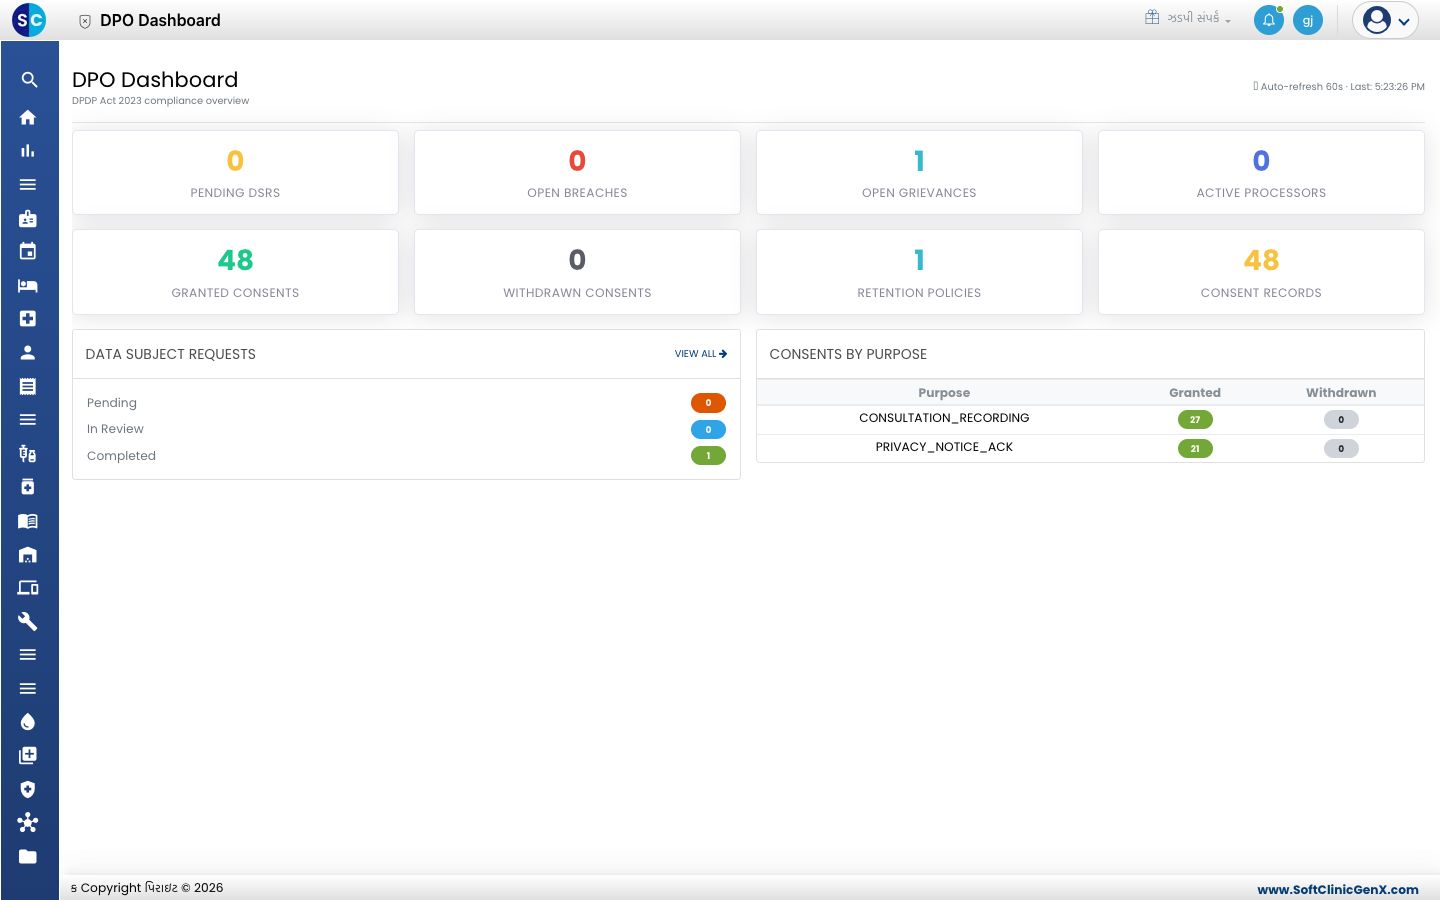This screenshot has width=1440, height=900.
Task: Click the CONSULTATION_RECORDING purpose cell
Action: click(944, 418)
